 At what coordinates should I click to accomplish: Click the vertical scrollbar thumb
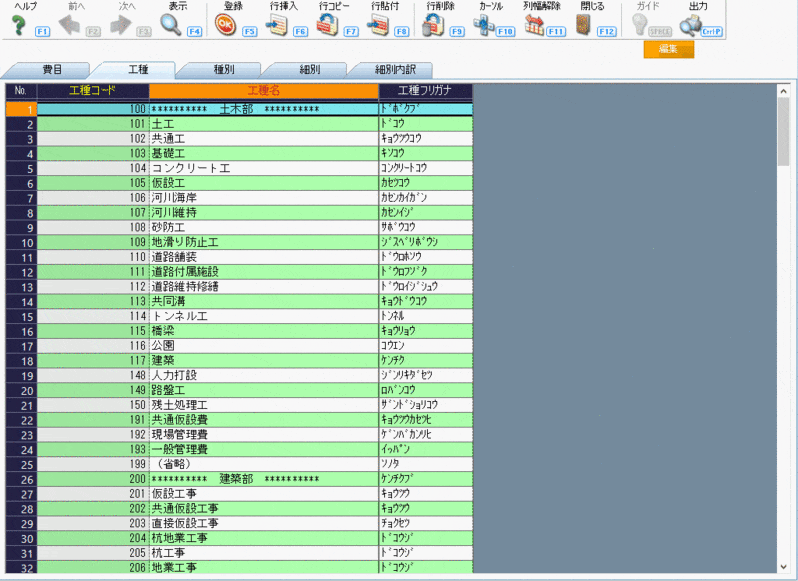pyautogui.click(x=783, y=131)
